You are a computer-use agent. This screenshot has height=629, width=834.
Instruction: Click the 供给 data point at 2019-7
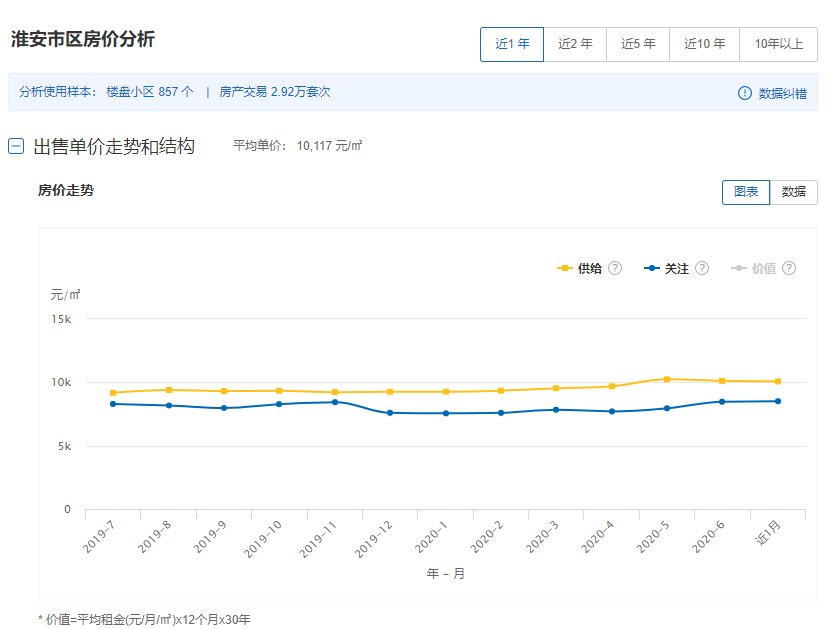coord(113,393)
